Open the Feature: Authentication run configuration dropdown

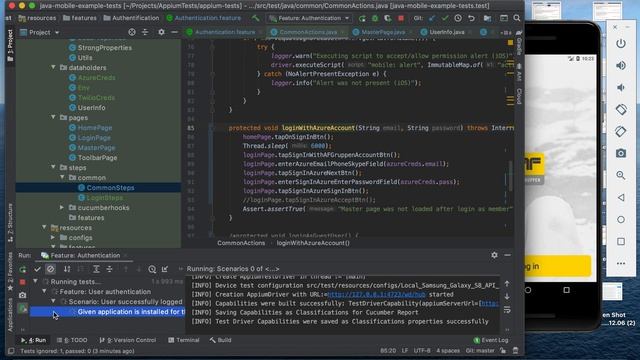coord(309,18)
